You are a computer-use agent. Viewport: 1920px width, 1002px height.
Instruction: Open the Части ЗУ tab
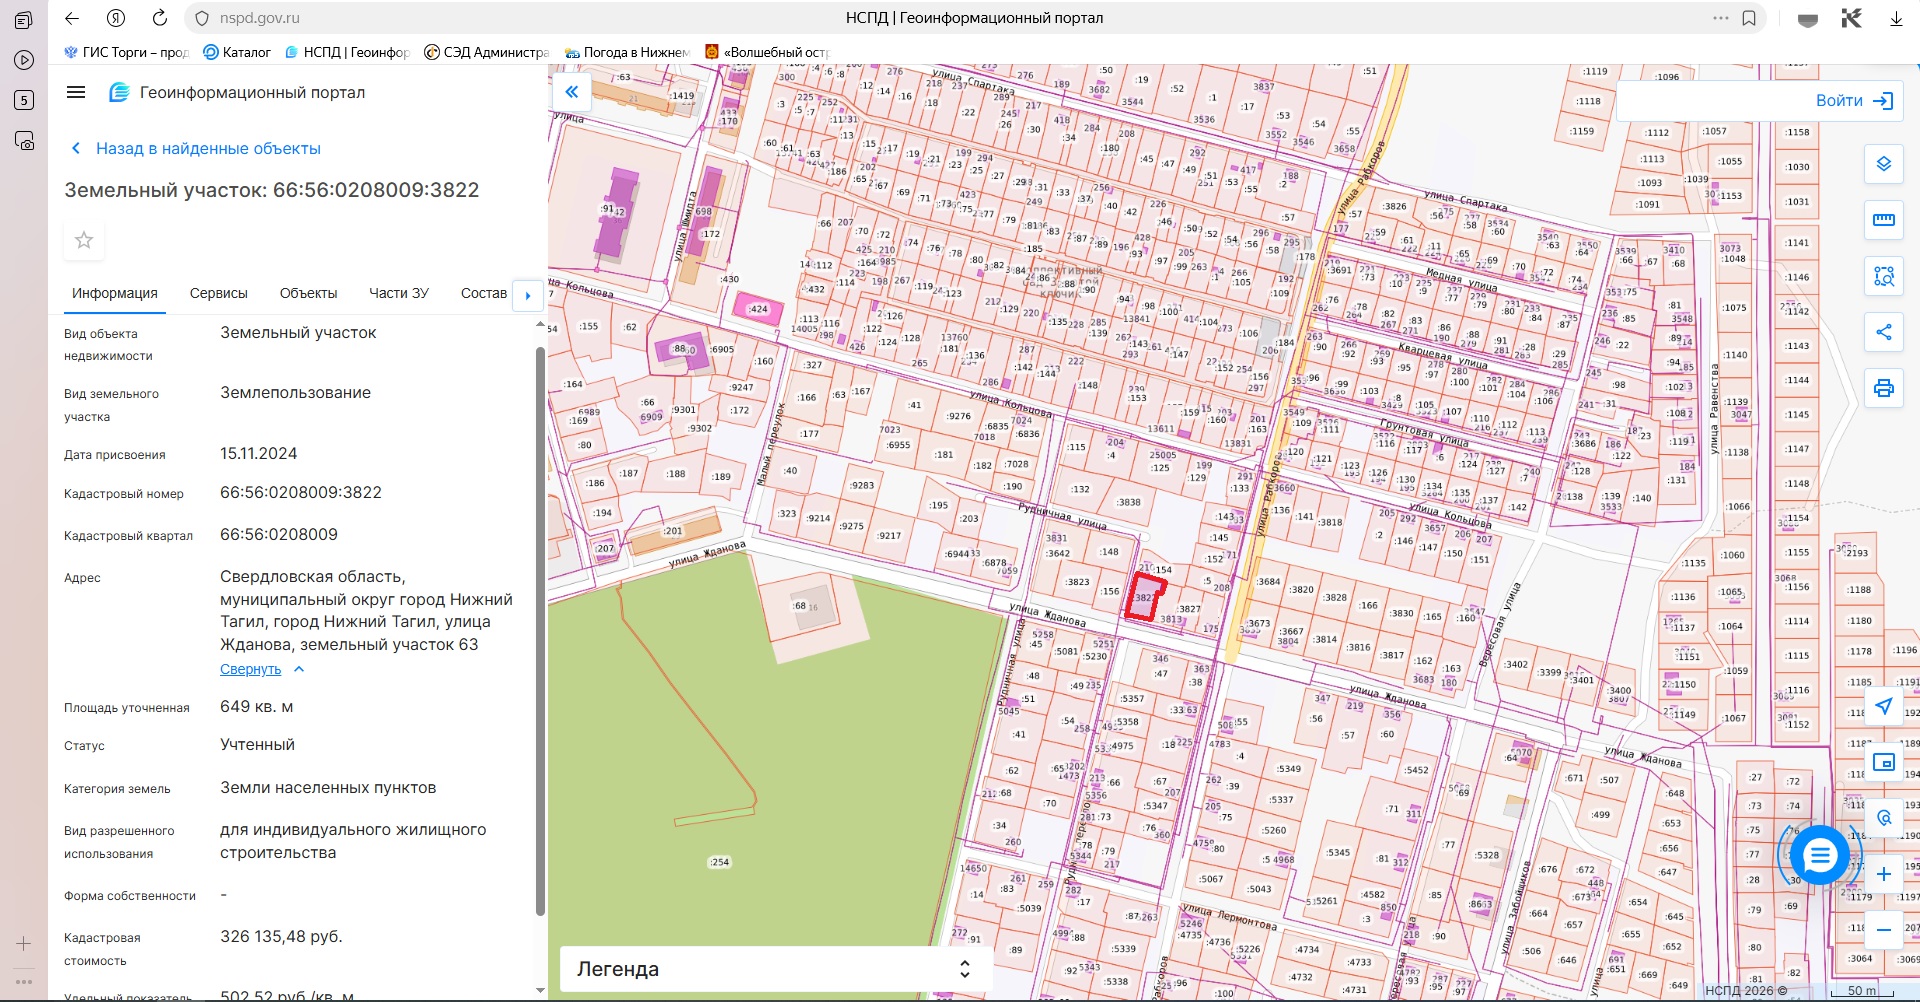(398, 293)
